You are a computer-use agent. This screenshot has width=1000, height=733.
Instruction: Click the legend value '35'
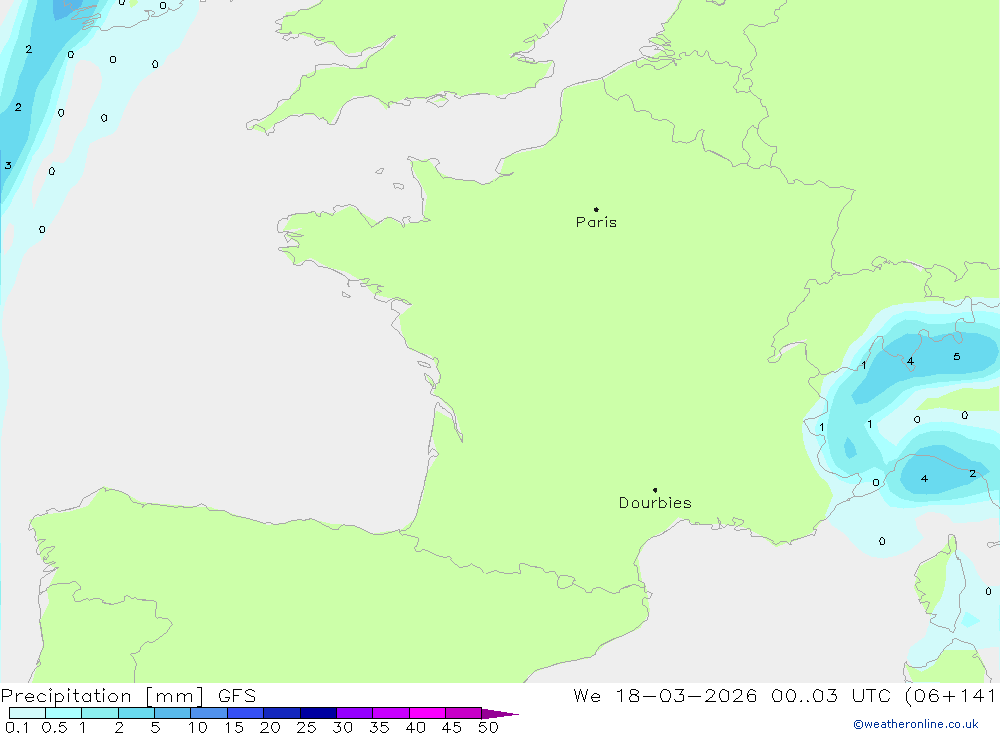[379, 727]
